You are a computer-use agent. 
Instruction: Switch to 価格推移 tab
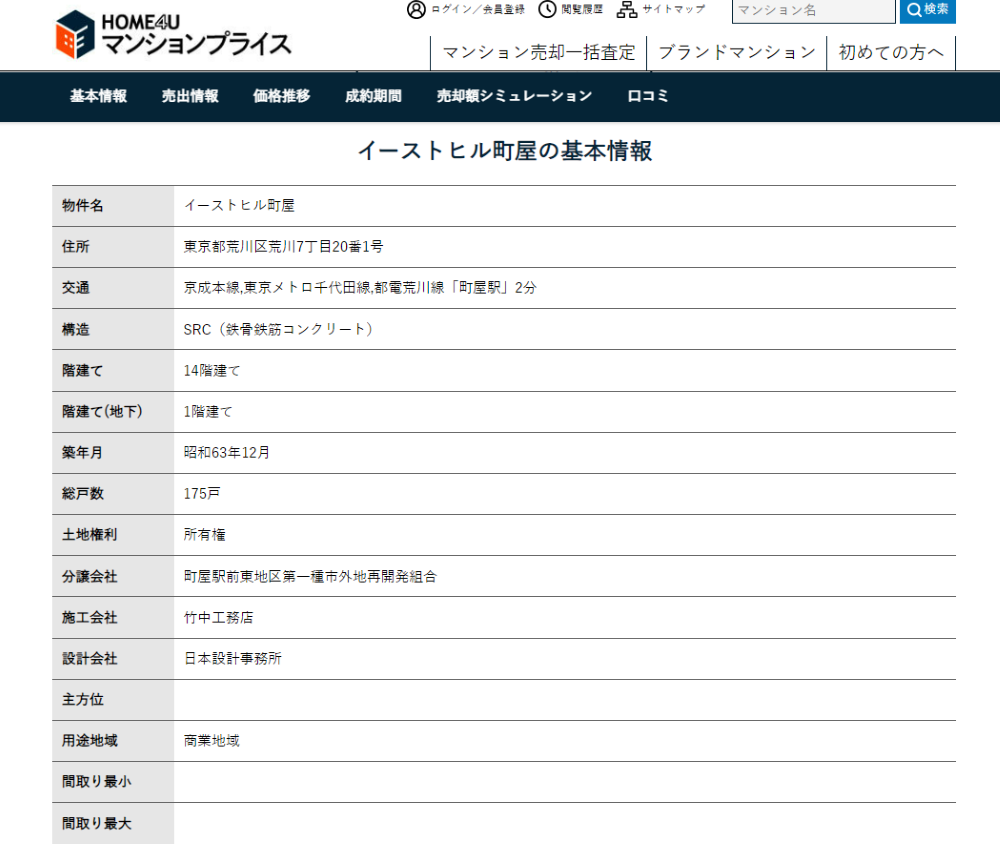click(x=281, y=96)
